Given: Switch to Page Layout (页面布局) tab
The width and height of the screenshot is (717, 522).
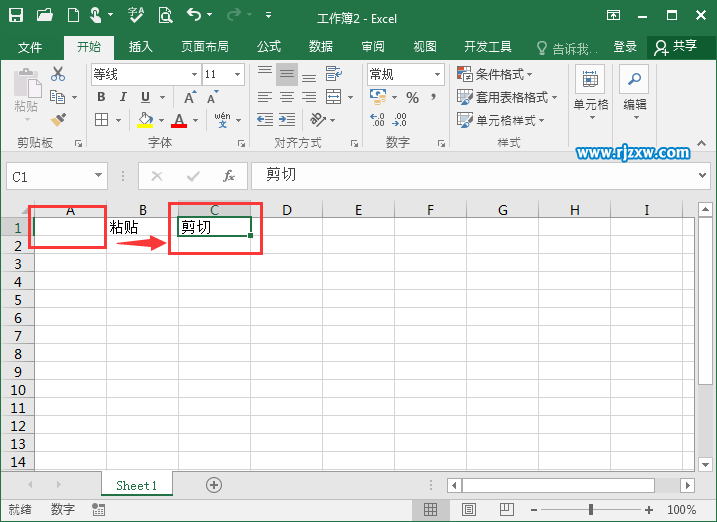Looking at the screenshot, I should point(205,47).
